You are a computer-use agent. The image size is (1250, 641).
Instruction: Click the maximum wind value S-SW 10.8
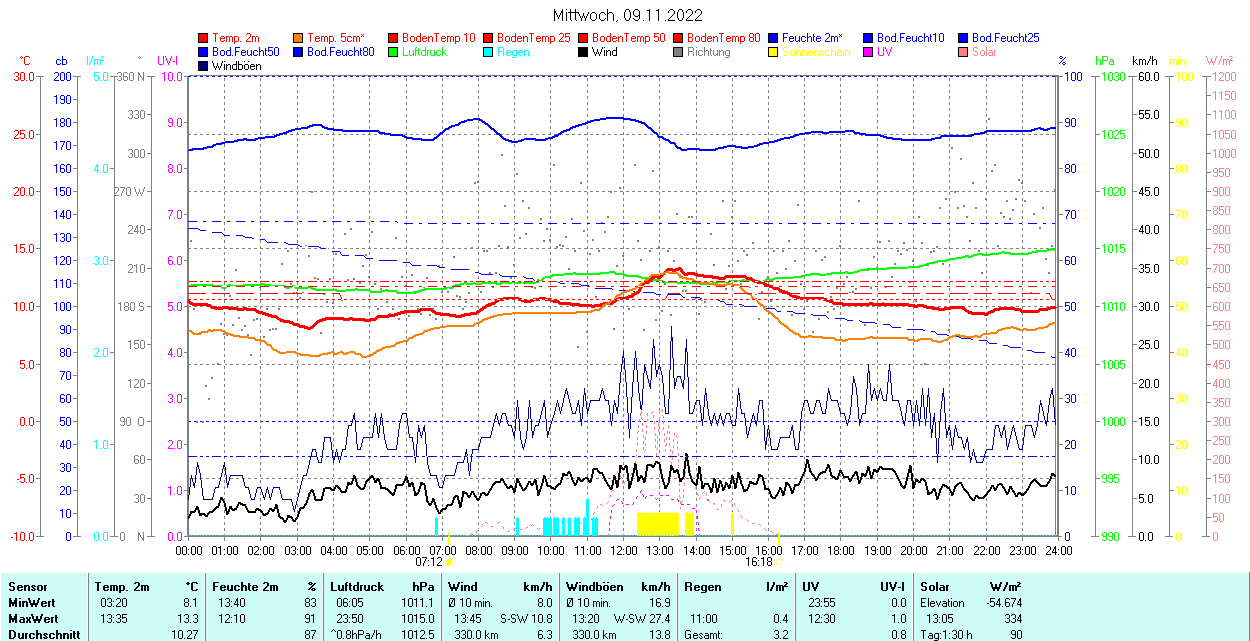[x=524, y=619]
